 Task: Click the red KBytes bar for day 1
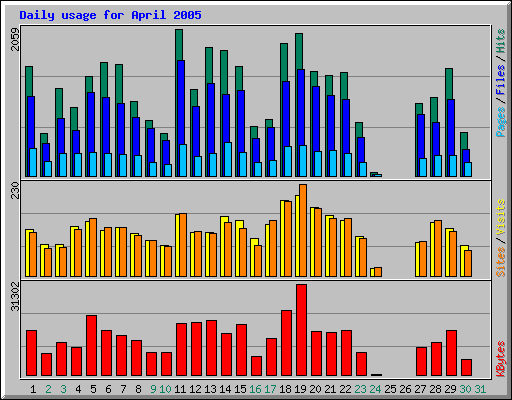(31, 353)
